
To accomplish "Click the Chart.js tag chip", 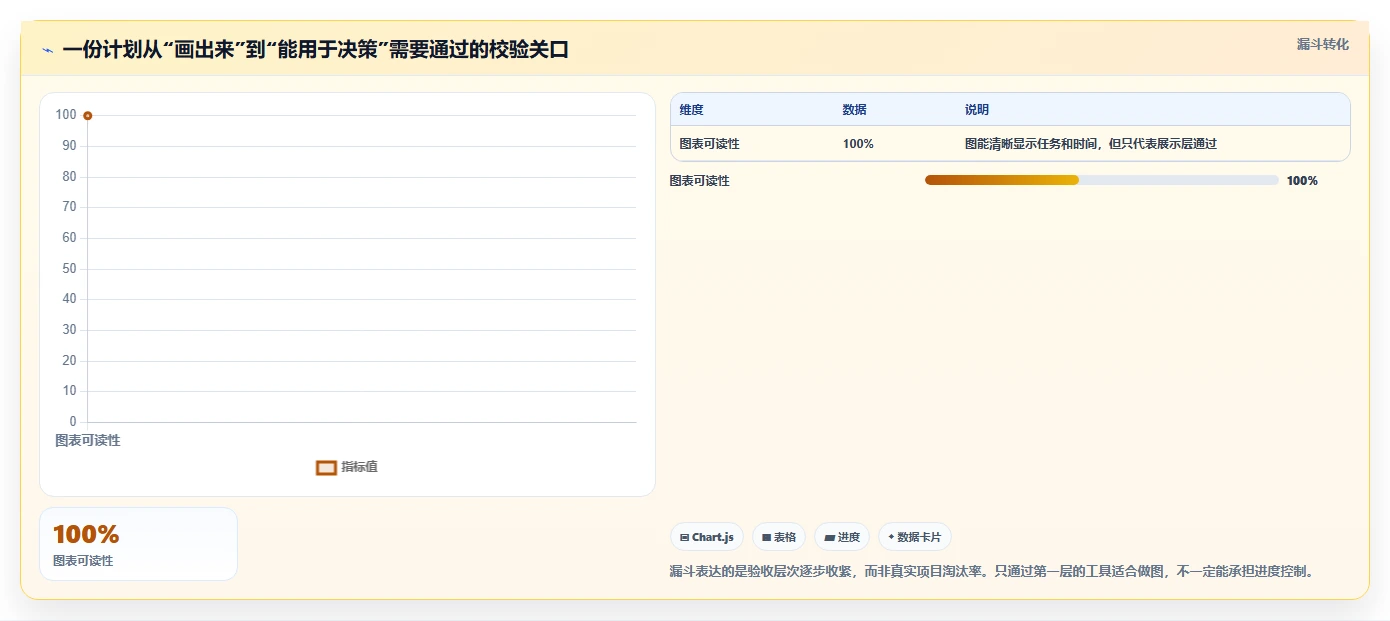I will pos(707,537).
